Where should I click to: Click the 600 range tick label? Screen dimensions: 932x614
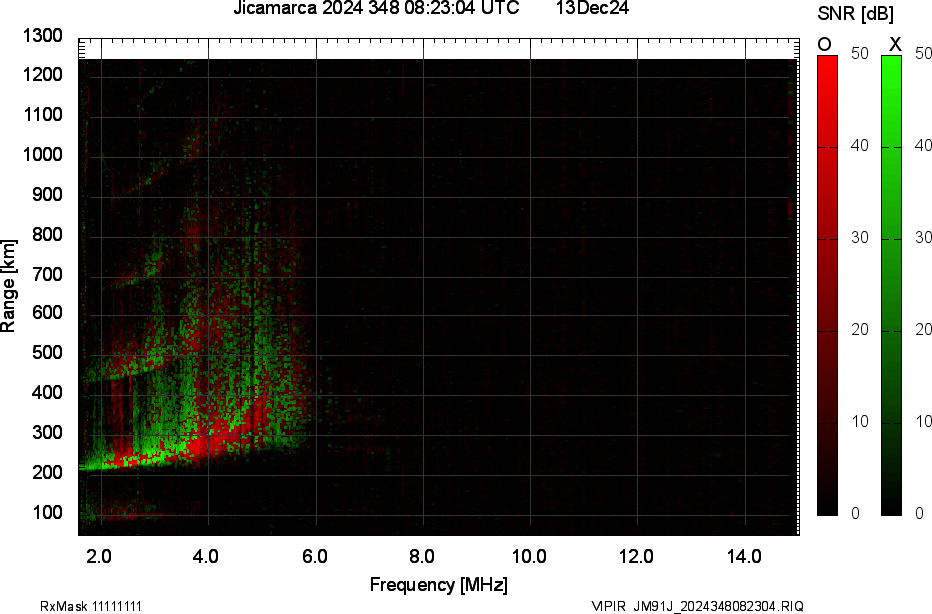[47, 313]
